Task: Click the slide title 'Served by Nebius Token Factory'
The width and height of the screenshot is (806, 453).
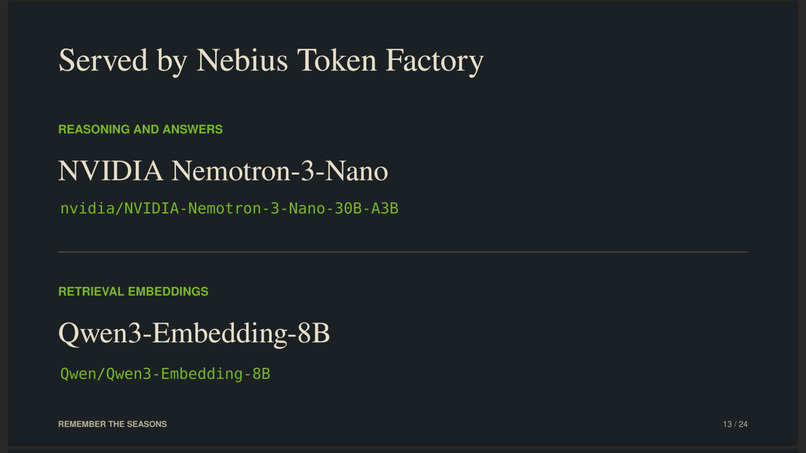Action: coord(271,61)
